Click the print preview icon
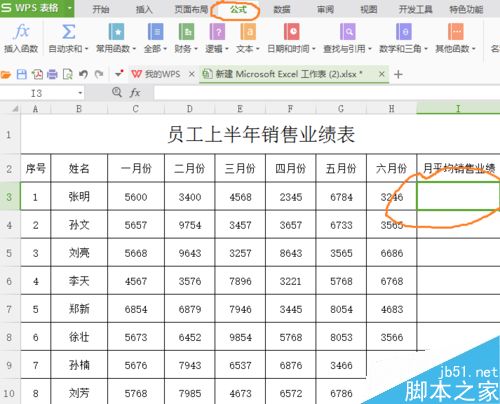The width and height of the screenshot is (500, 404). click(68, 74)
